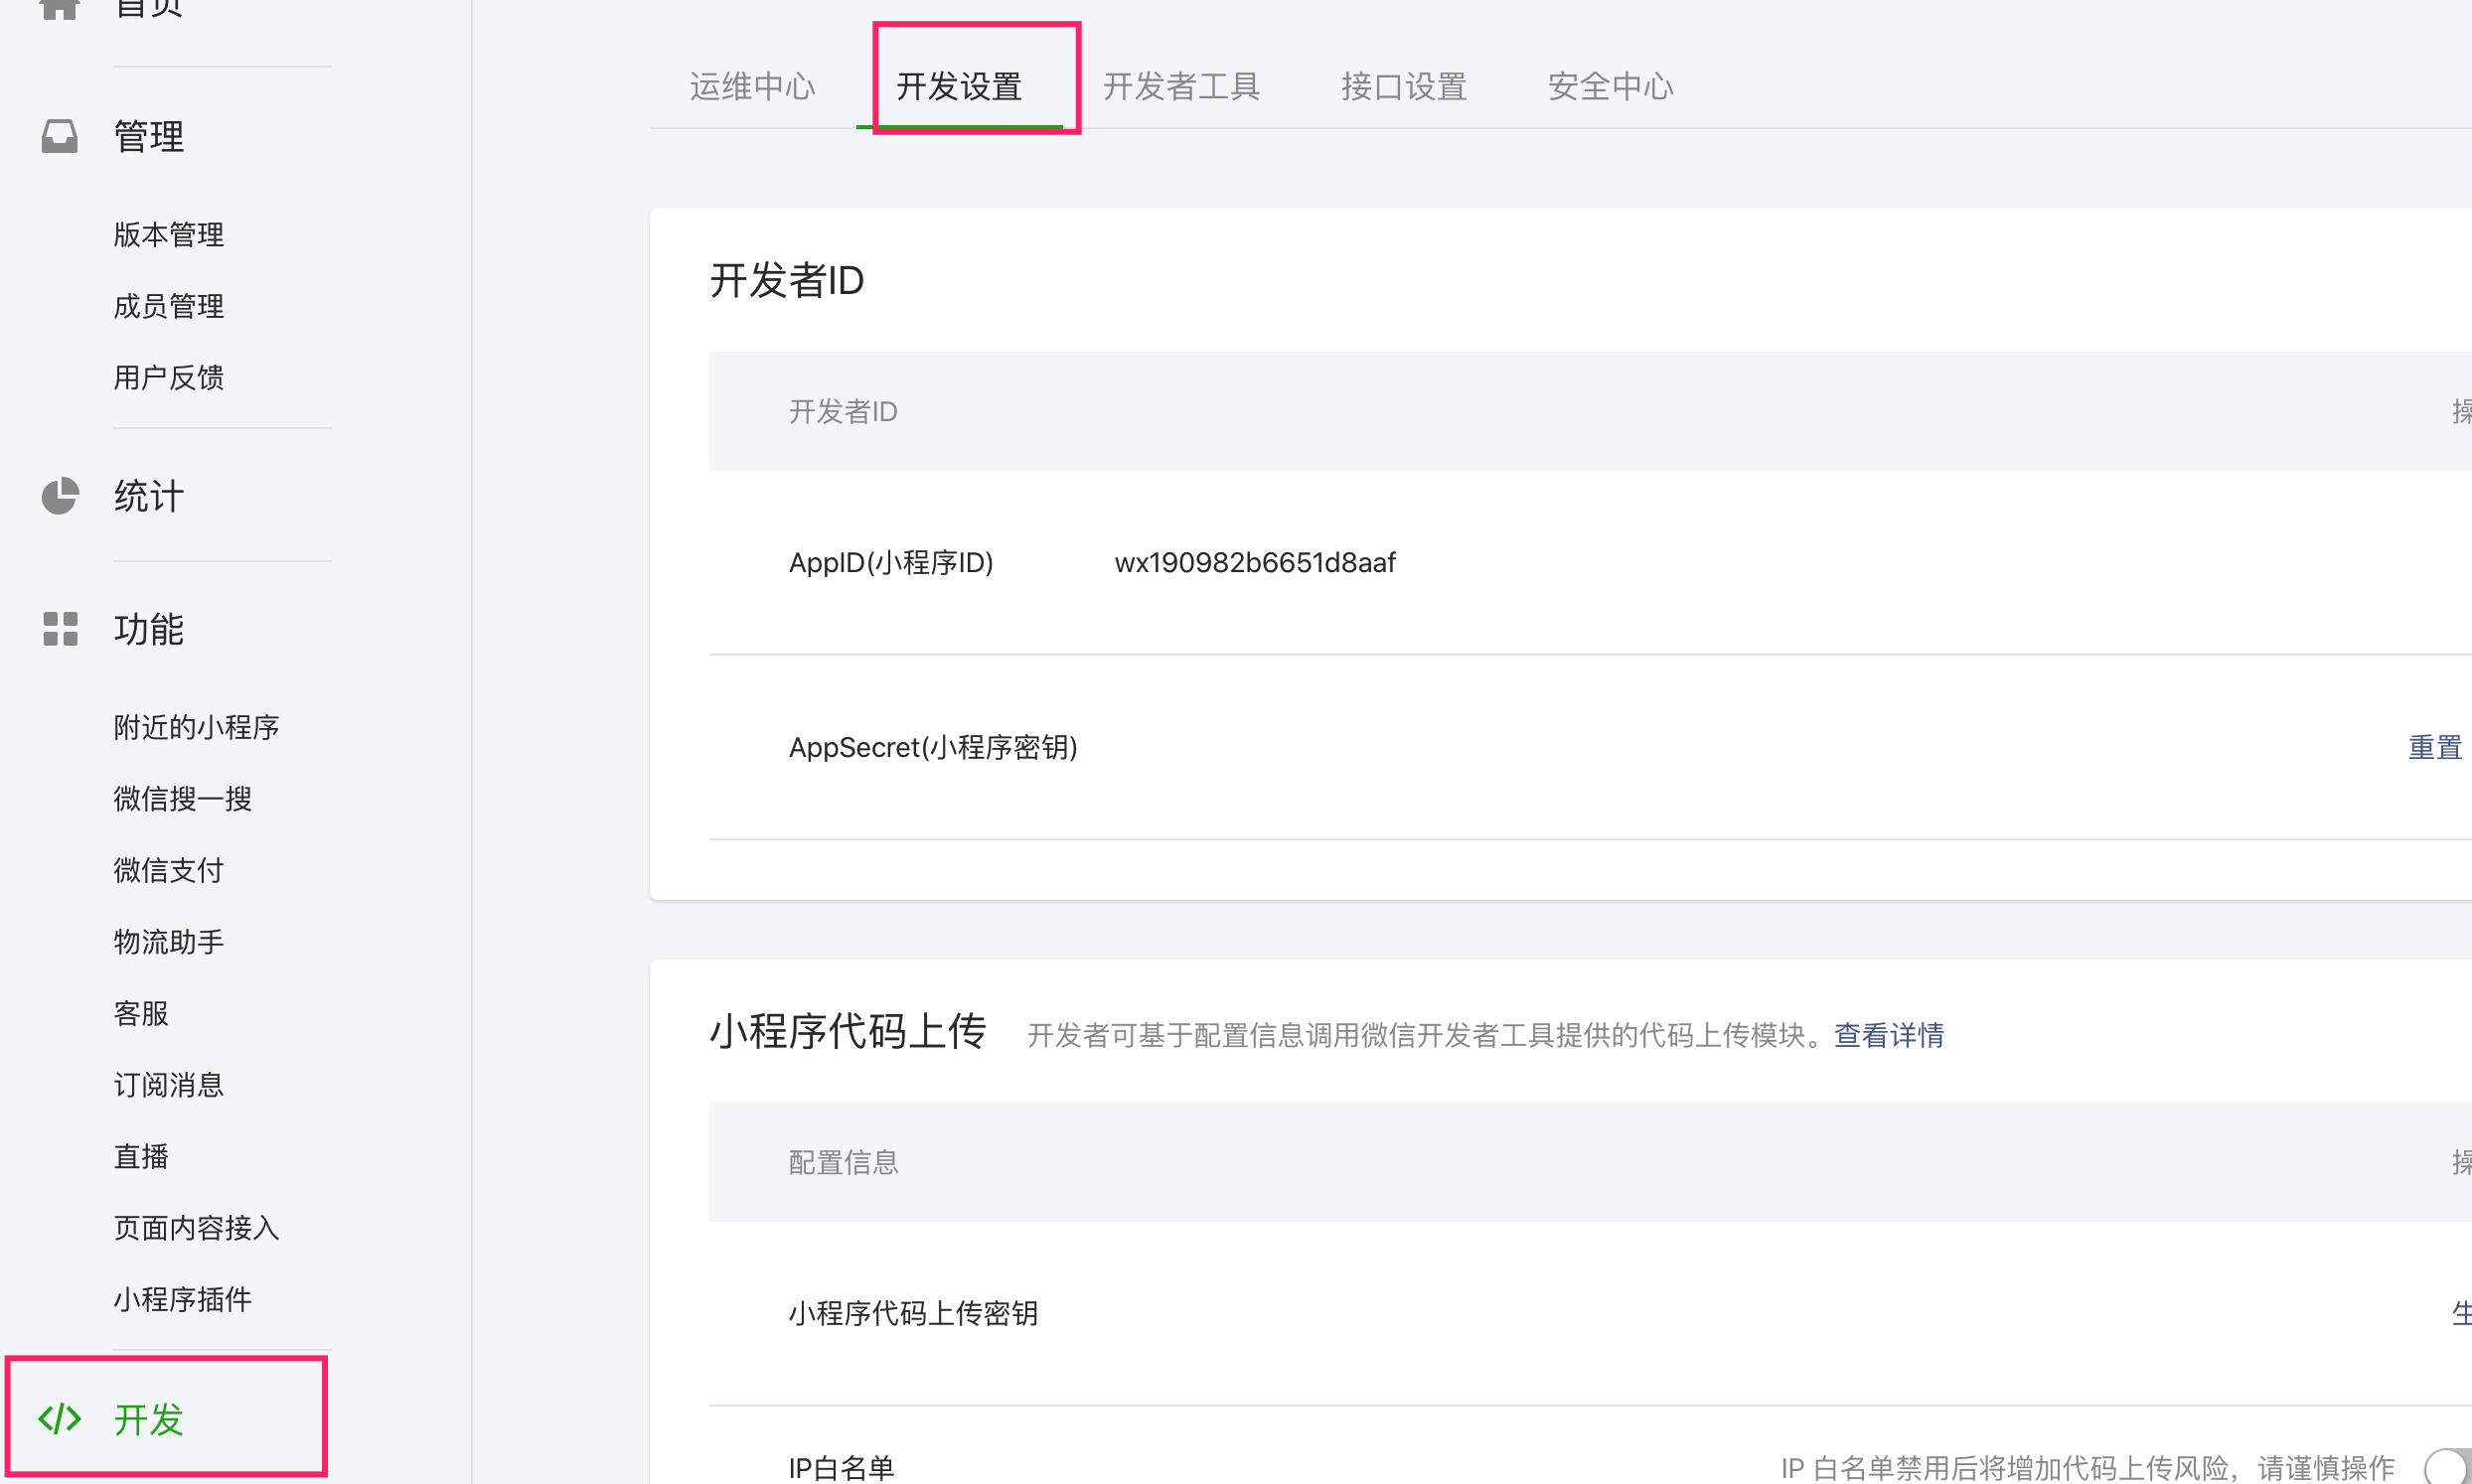This screenshot has width=2472, height=1484.
Task: Open the 查看详情 link
Action: 1888,1035
